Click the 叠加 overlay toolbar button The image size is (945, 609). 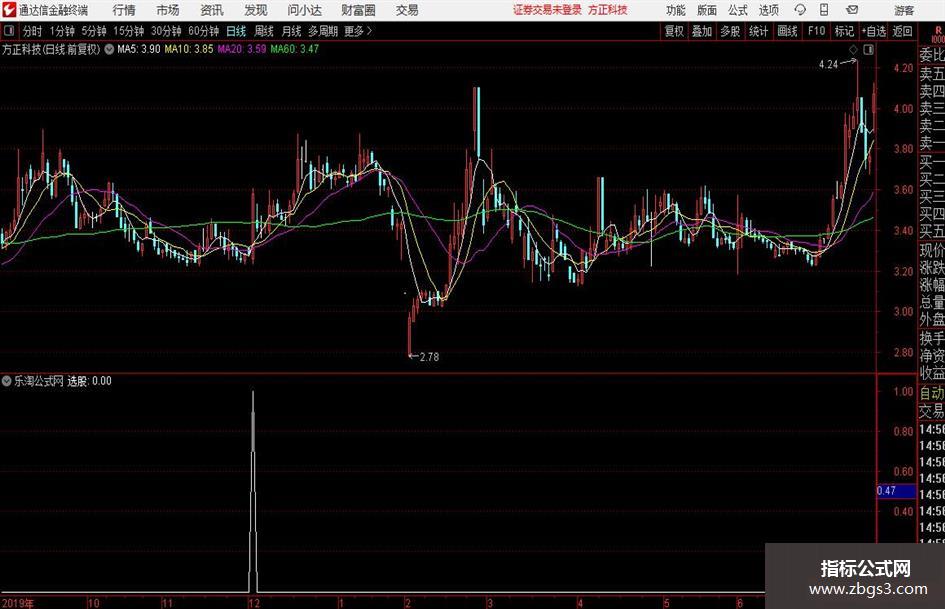tap(702, 31)
